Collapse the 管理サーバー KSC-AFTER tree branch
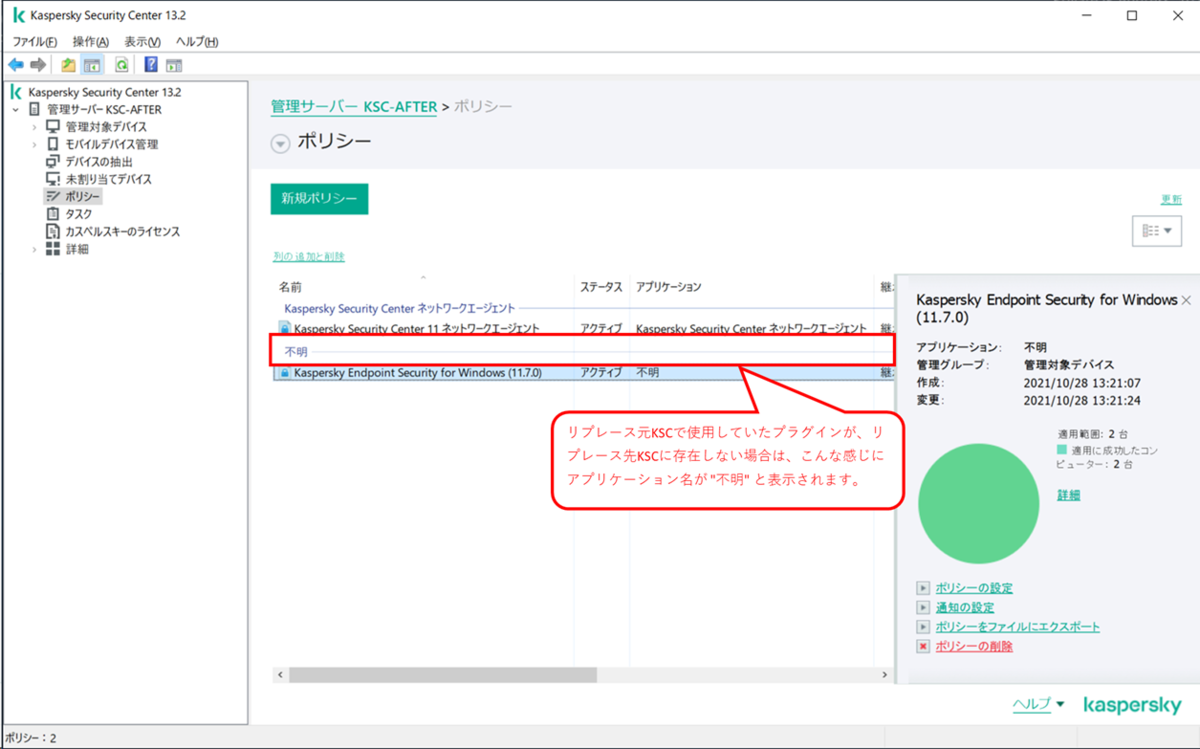1200x749 pixels. 16,109
